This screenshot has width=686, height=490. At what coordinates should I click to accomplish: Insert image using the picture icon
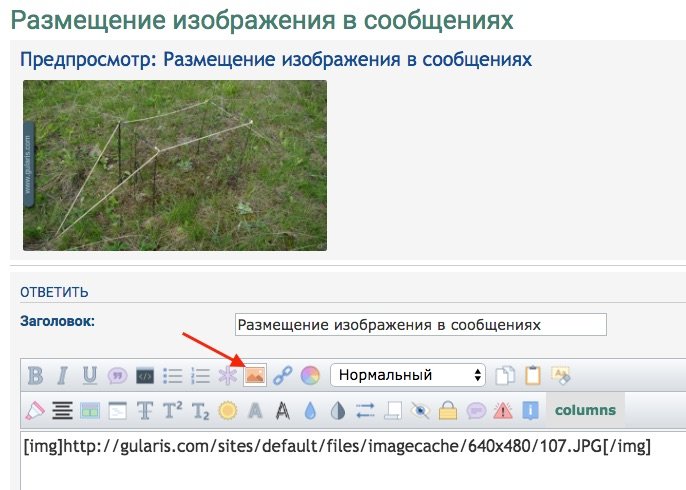tap(255, 376)
